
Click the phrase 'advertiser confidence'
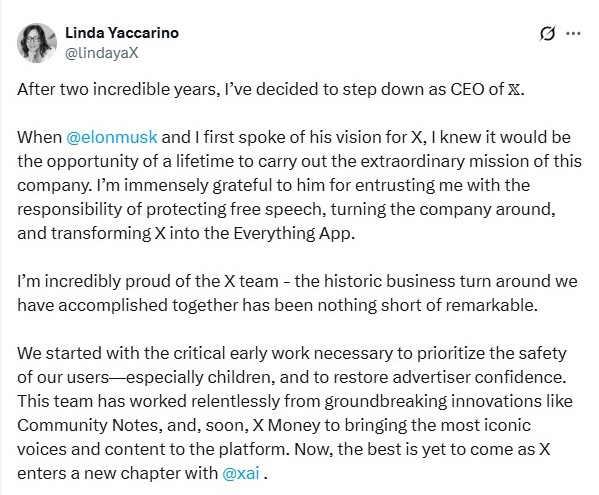click(x=479, y=377)
